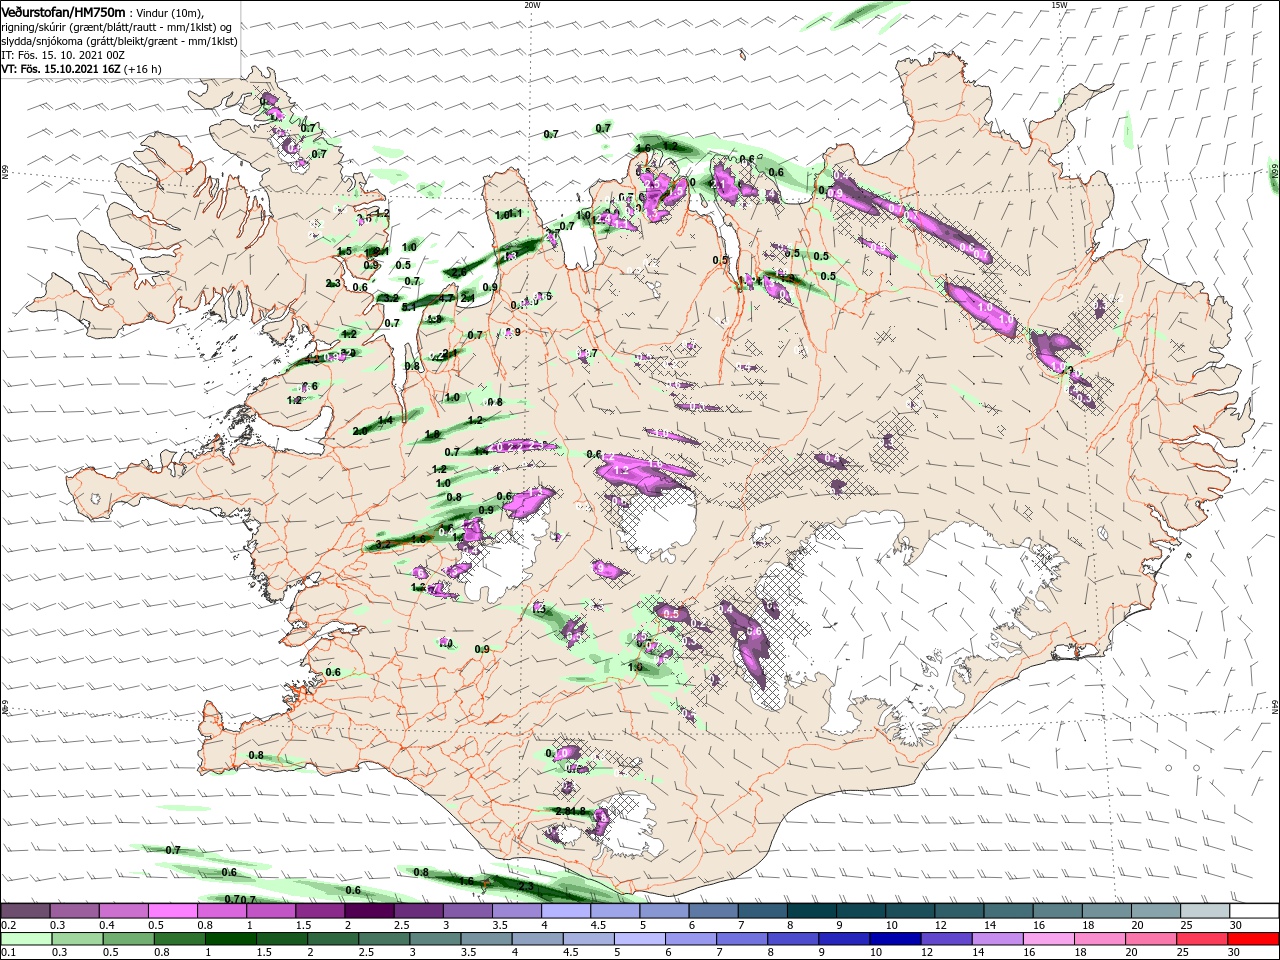Pick the 0.2–0.3 dark mauve snow swatch
The height and width of the screenshot is (960, 1280).
tap(25, 911)
